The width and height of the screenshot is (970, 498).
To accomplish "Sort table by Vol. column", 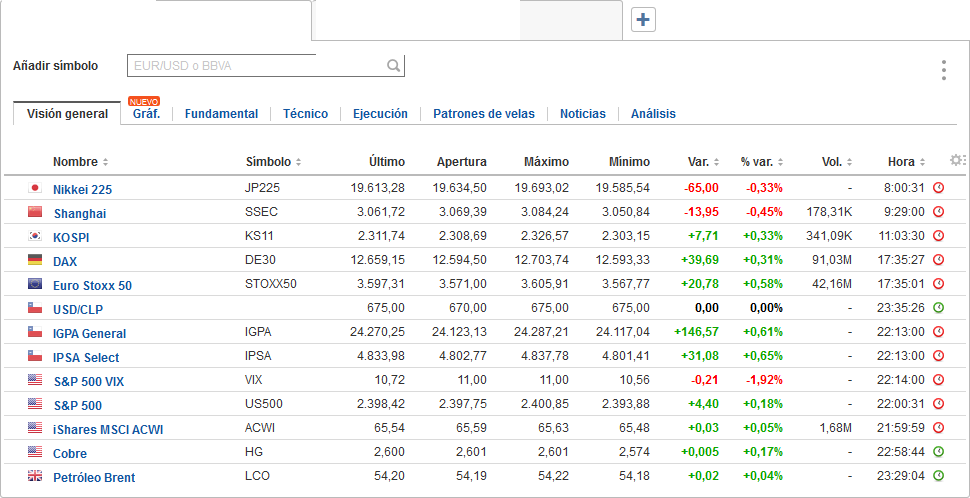I will tap(837, 162).
